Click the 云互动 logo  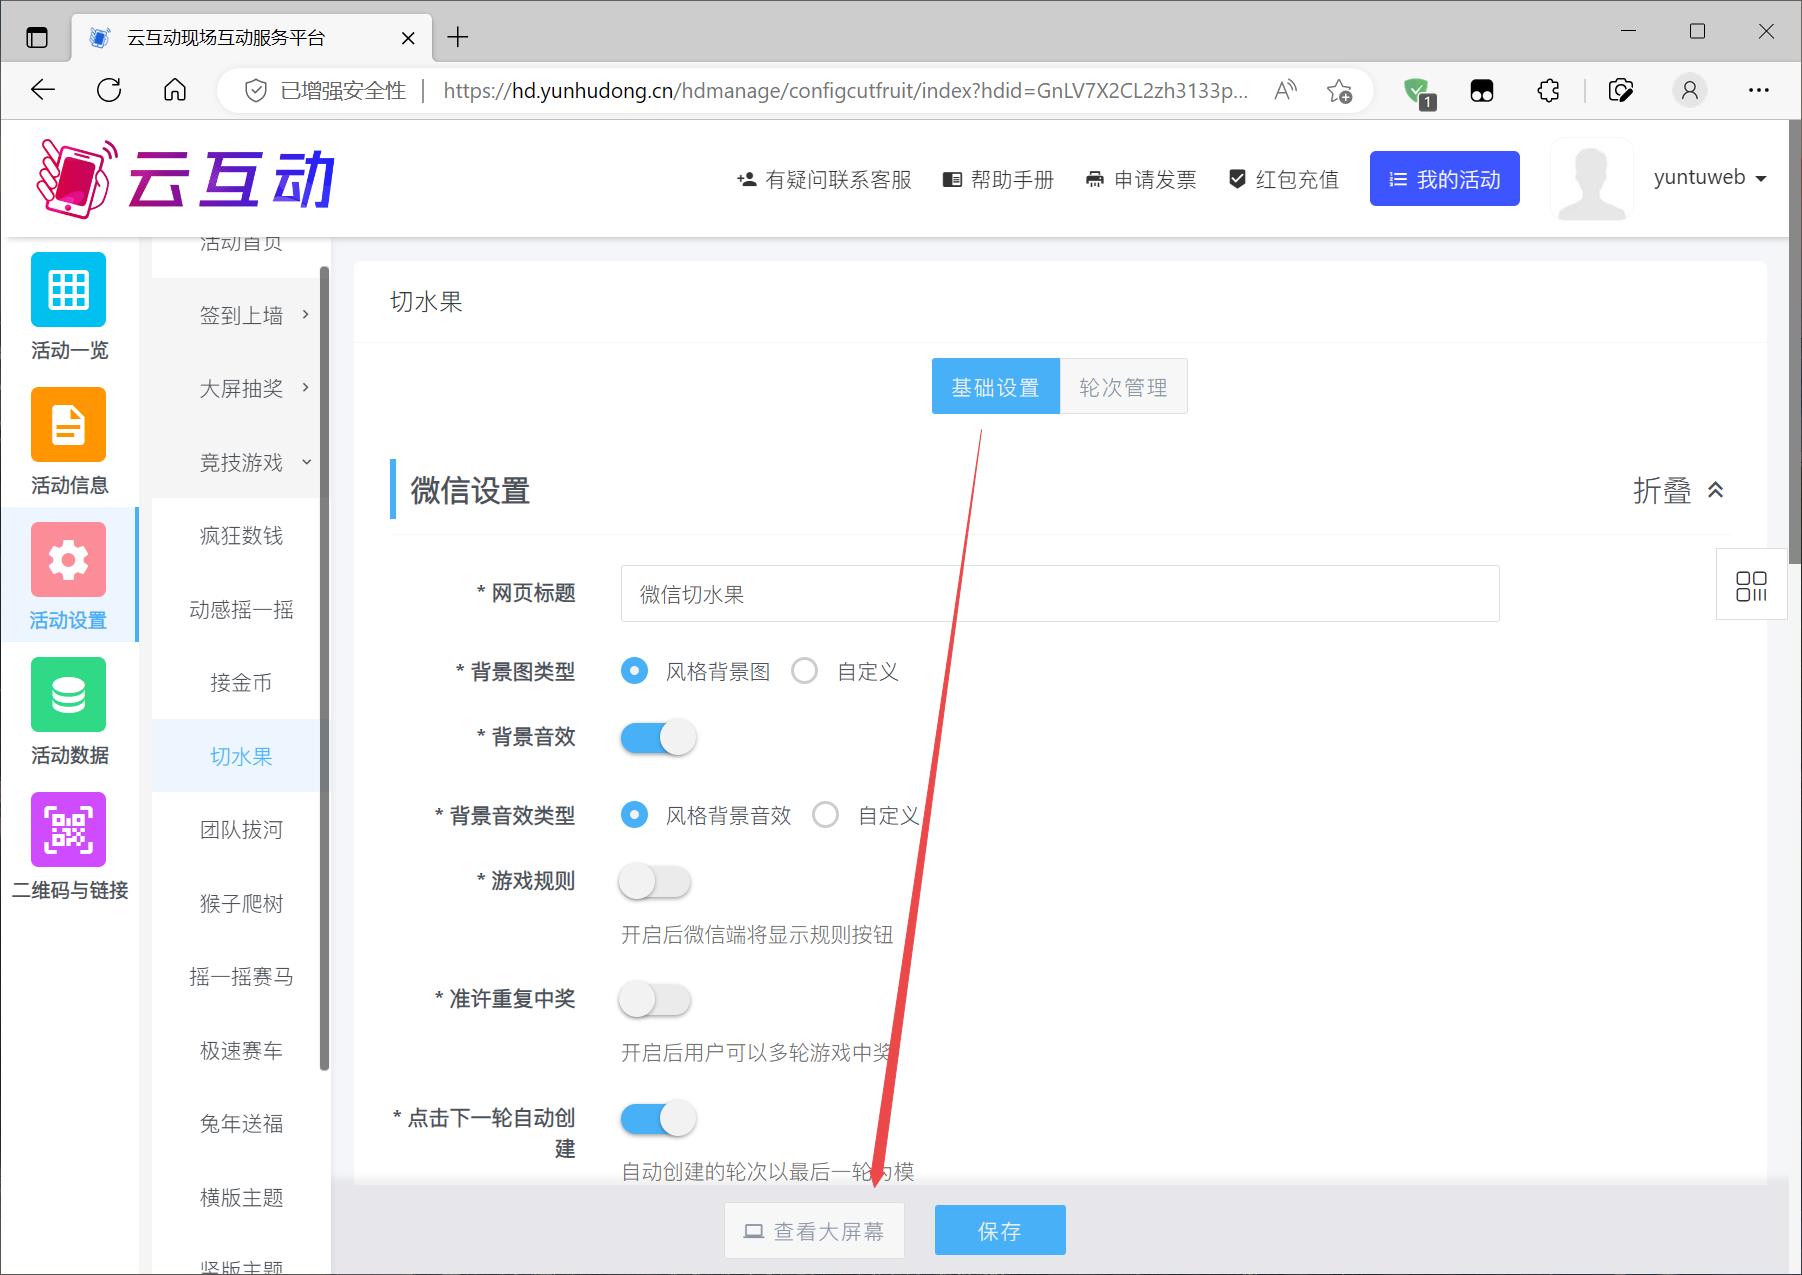(186, 178)
